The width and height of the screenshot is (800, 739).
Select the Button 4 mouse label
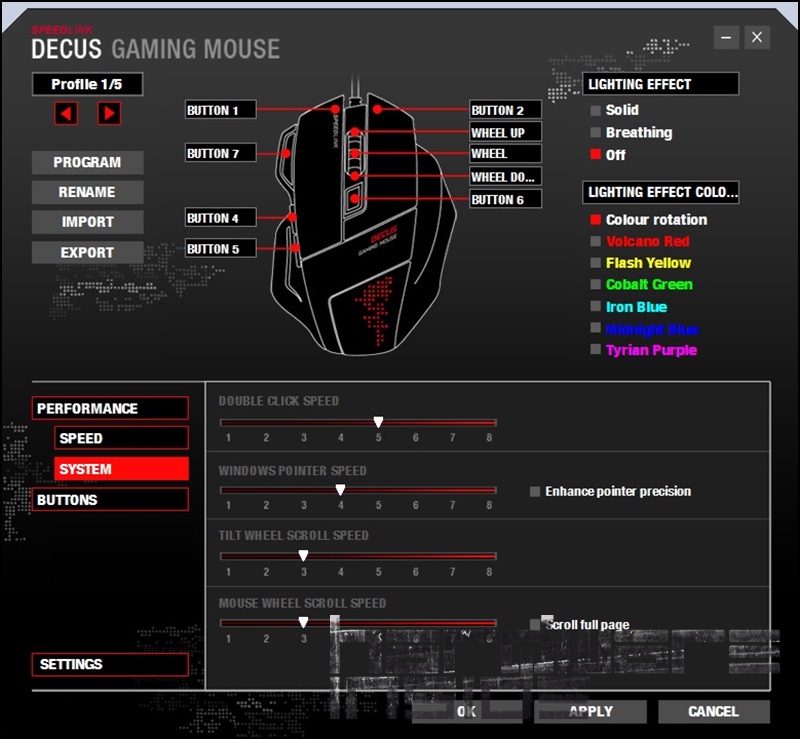coord(220,218)
